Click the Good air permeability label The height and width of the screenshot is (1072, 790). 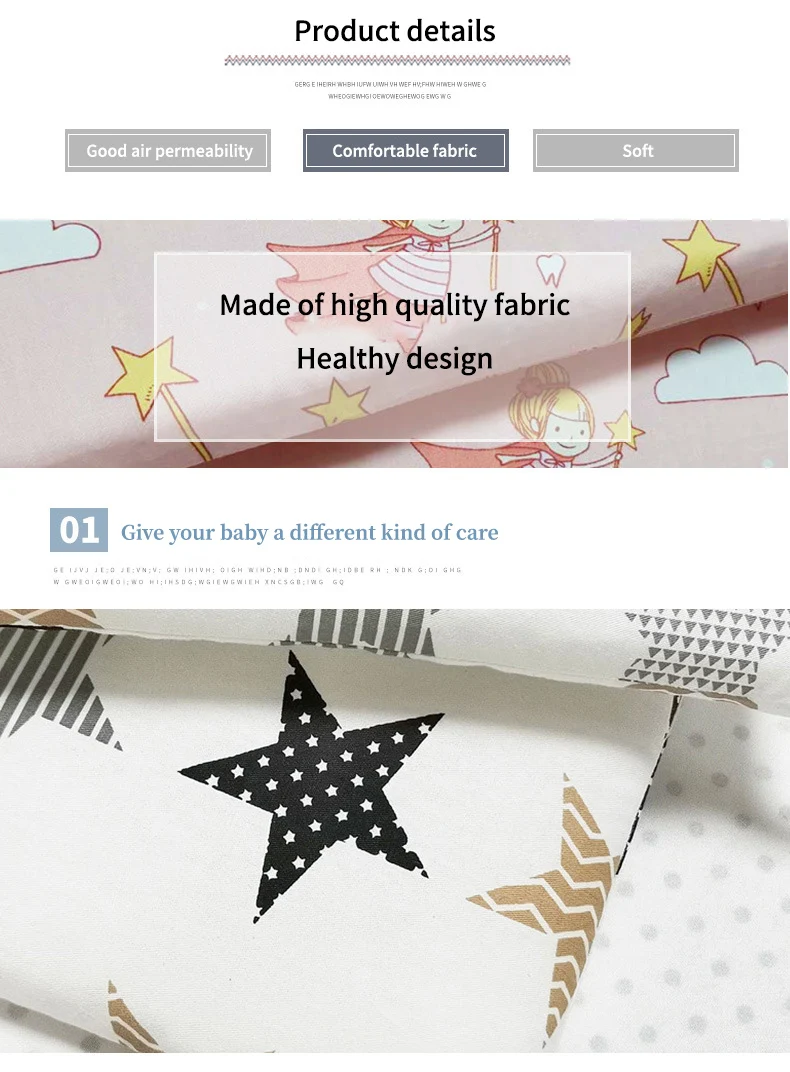[x=168, y=150]
